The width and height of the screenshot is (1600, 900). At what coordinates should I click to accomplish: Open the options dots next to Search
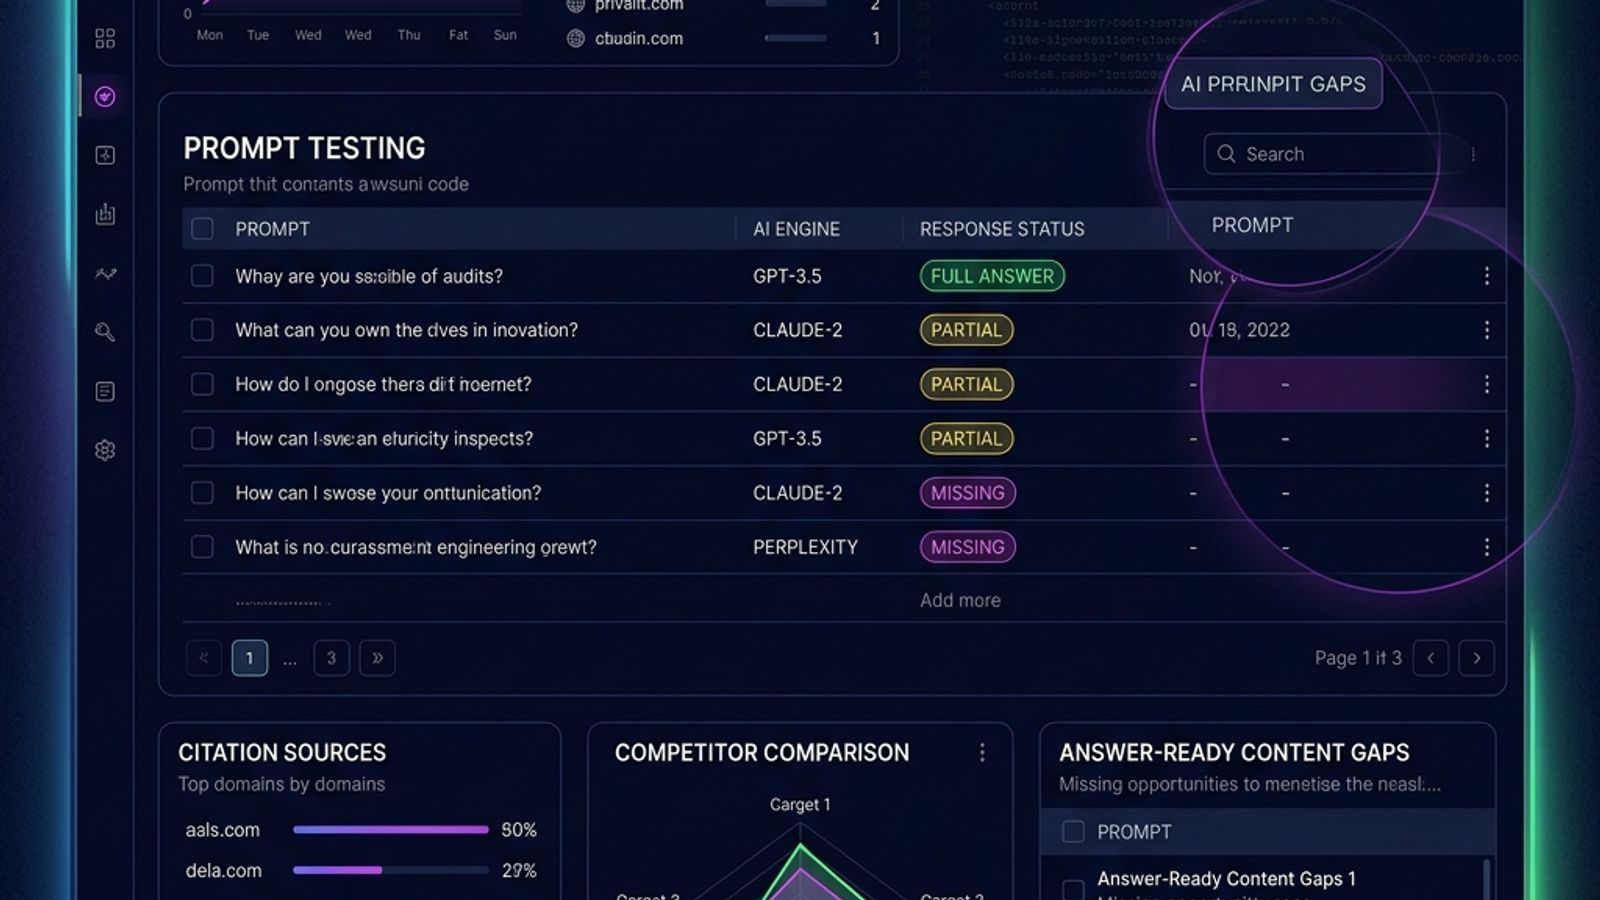click(x=1473, y=154)
